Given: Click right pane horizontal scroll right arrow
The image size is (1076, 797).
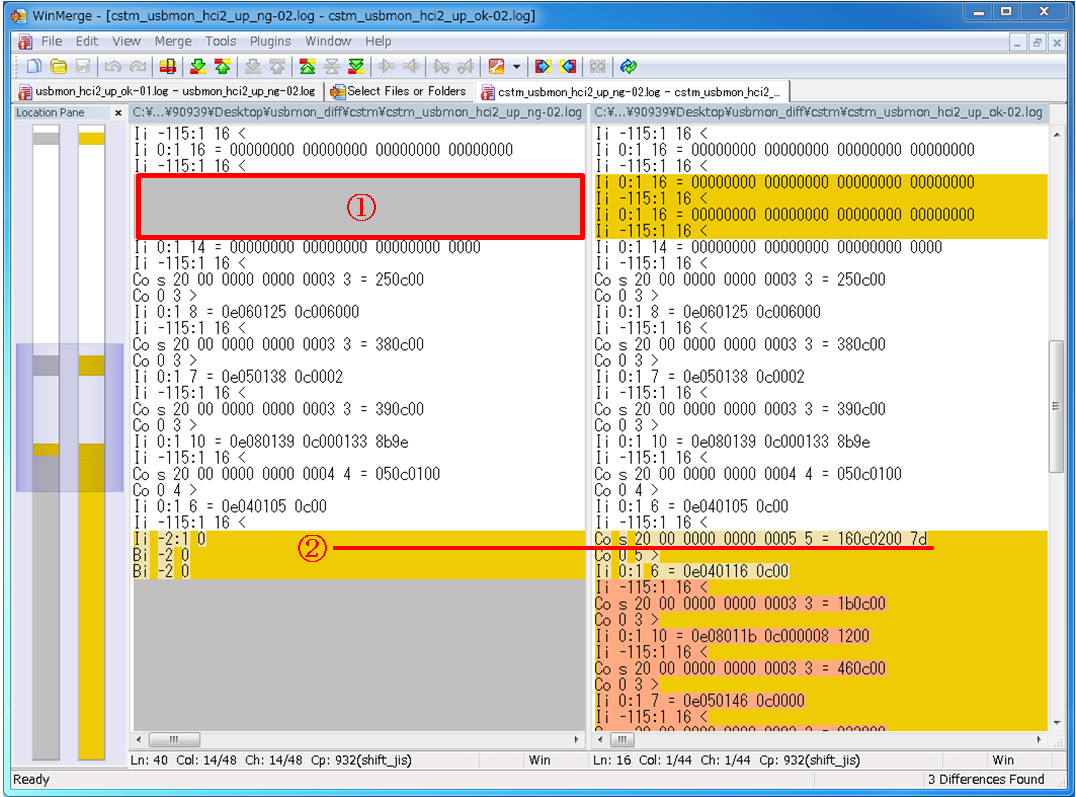Looking at the screenshot, I should [1038, 739].
